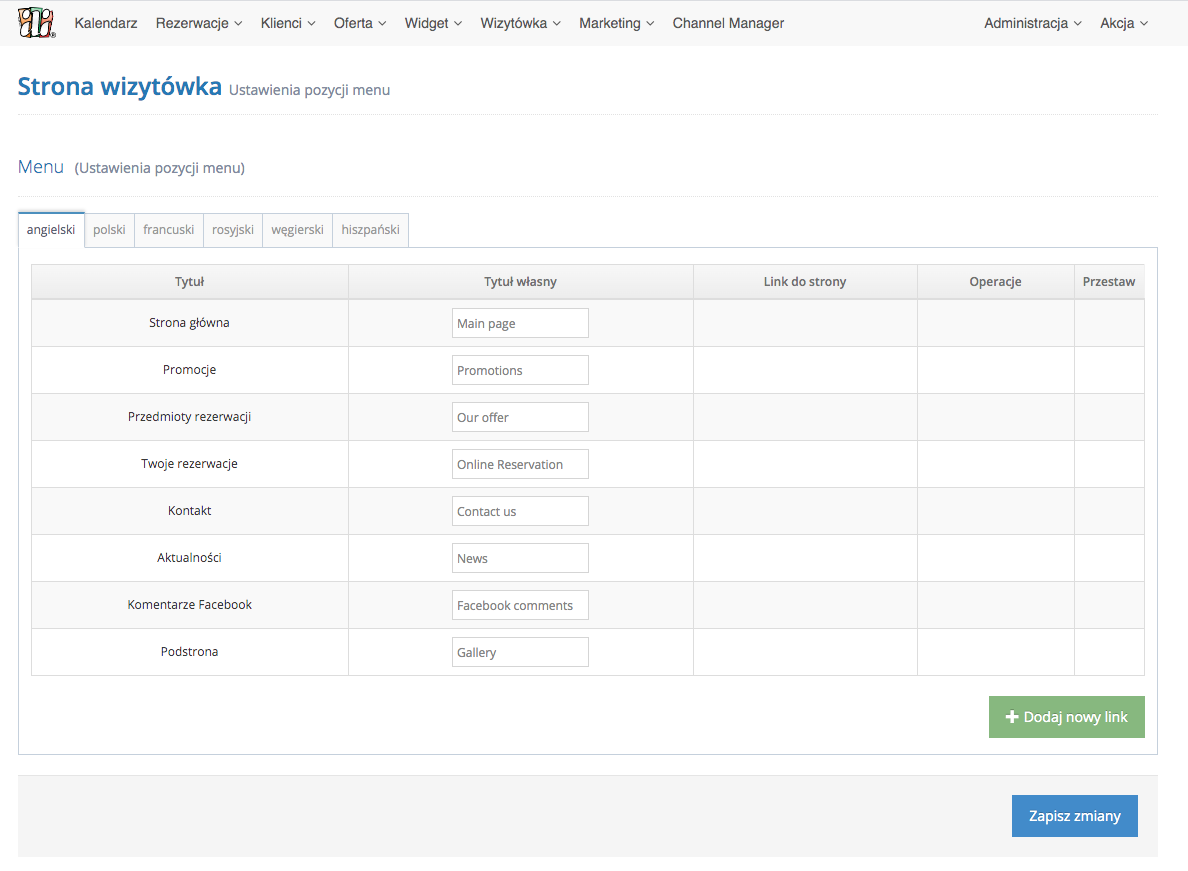The height and width of the screenshot is (871, 1188).
Task: Click the Dodaj nowy link button
Action: pyautogui.click(x=1066, y=717)
